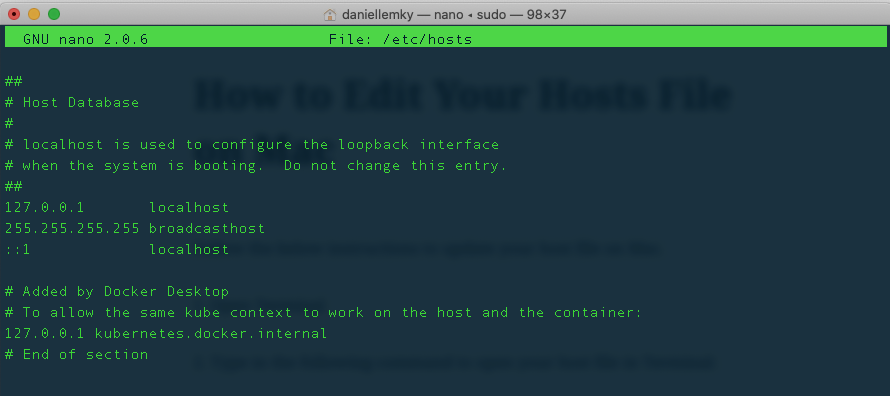The image size is (890, 396).
Task: Click the blank line above Docker section
Action: tap(445, 271)
